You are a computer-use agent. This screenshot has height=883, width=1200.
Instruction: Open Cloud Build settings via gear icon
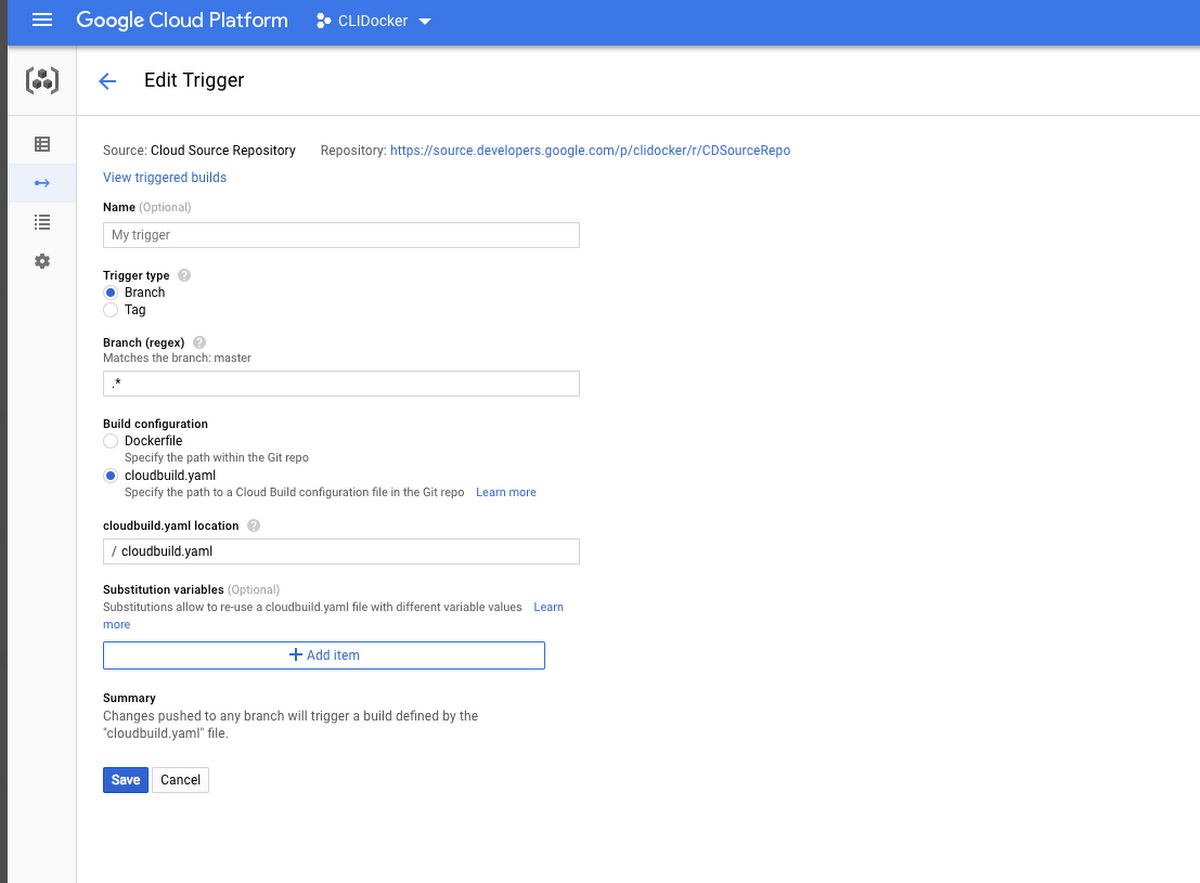click(41, 260)
